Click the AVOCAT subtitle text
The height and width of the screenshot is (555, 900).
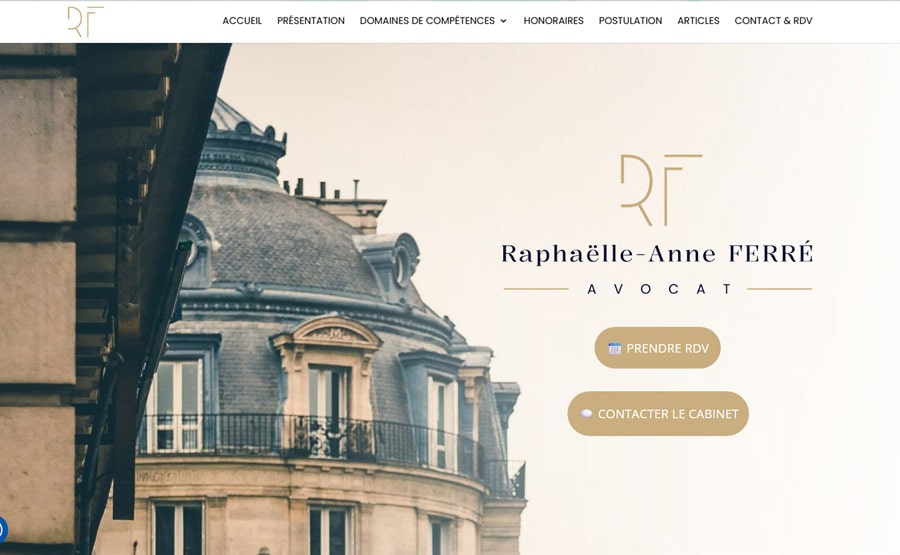coord(660,289)
